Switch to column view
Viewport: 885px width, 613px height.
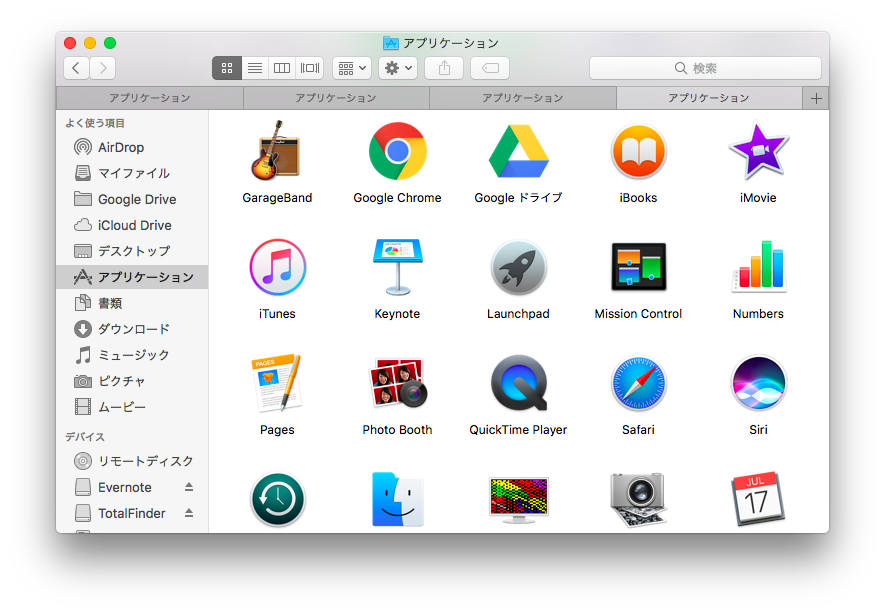pyautogui.click(x=282, y=68)
